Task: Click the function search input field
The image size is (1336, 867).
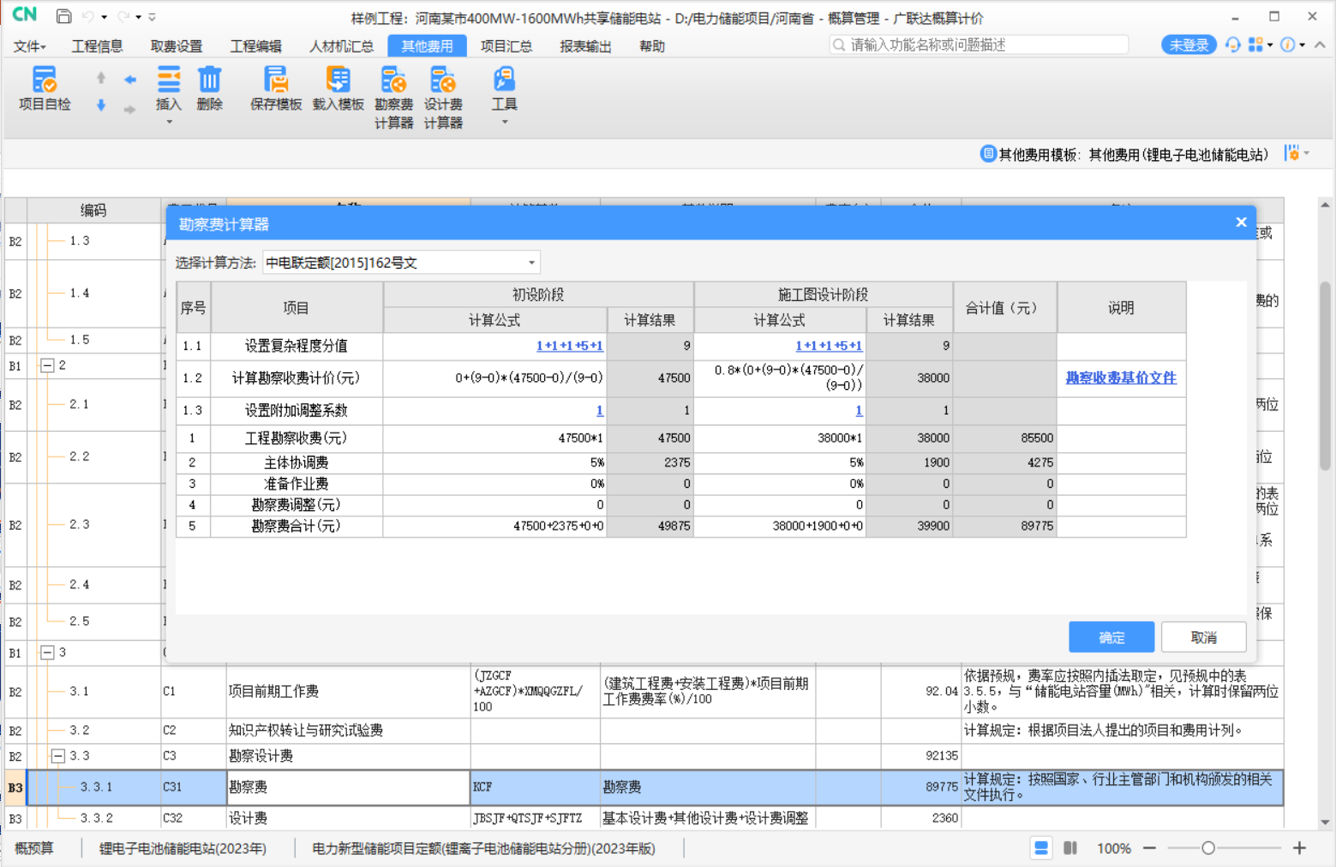Action: click(979, 45)
